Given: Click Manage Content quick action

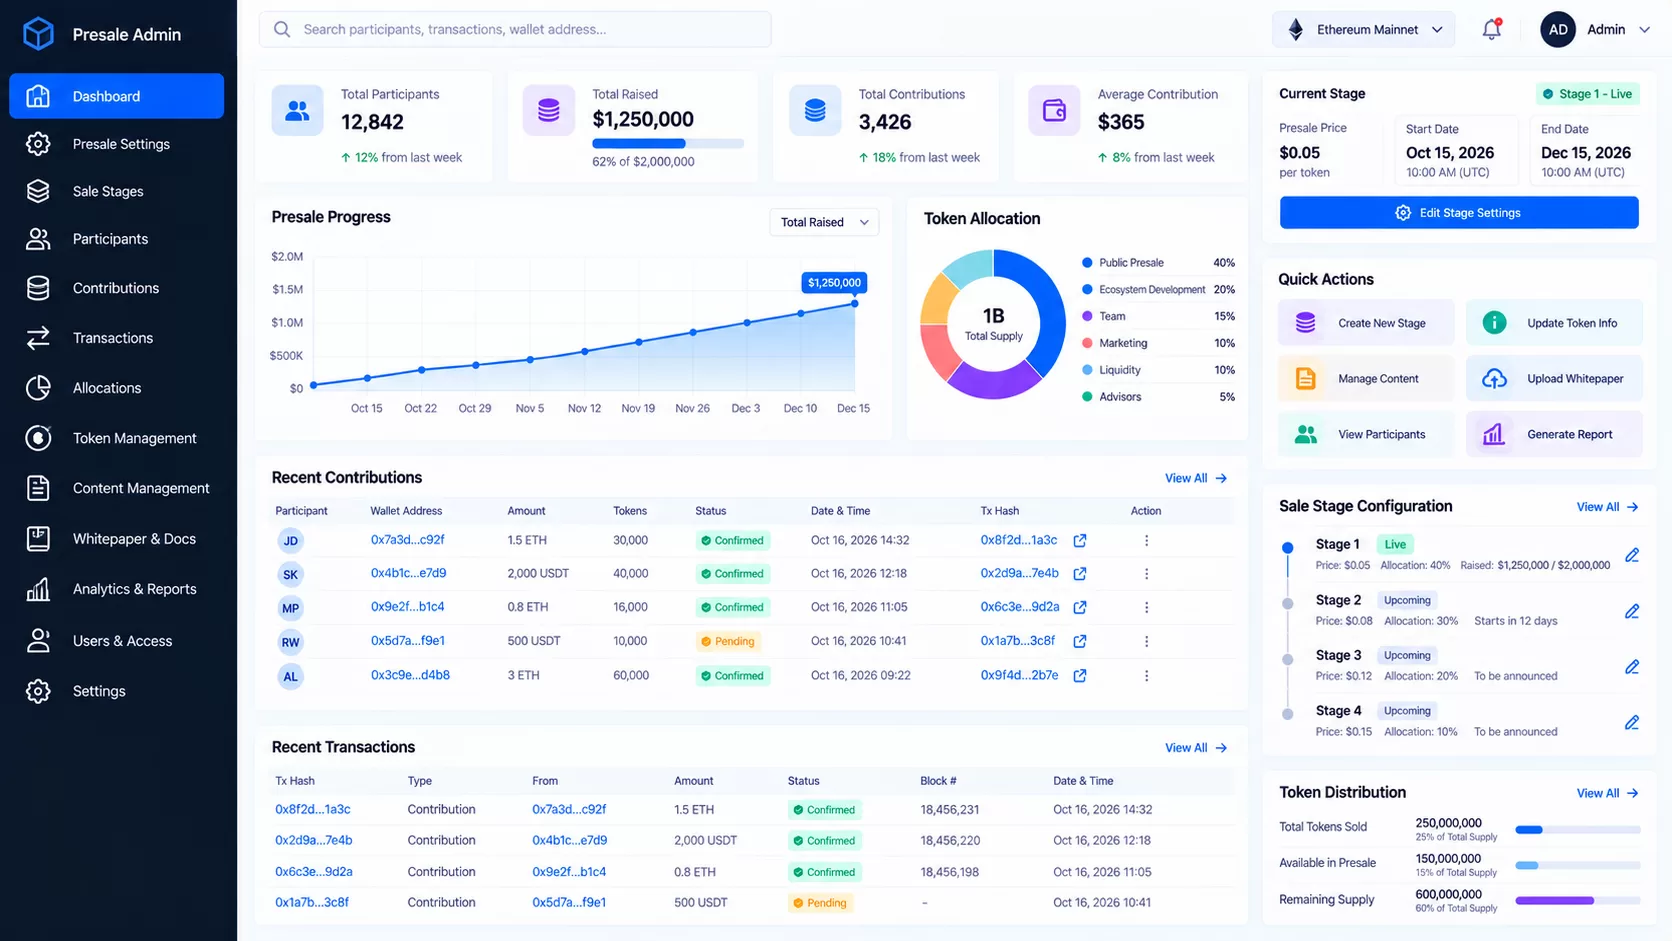Looking at the screenshot, I should click(1366, 379).
